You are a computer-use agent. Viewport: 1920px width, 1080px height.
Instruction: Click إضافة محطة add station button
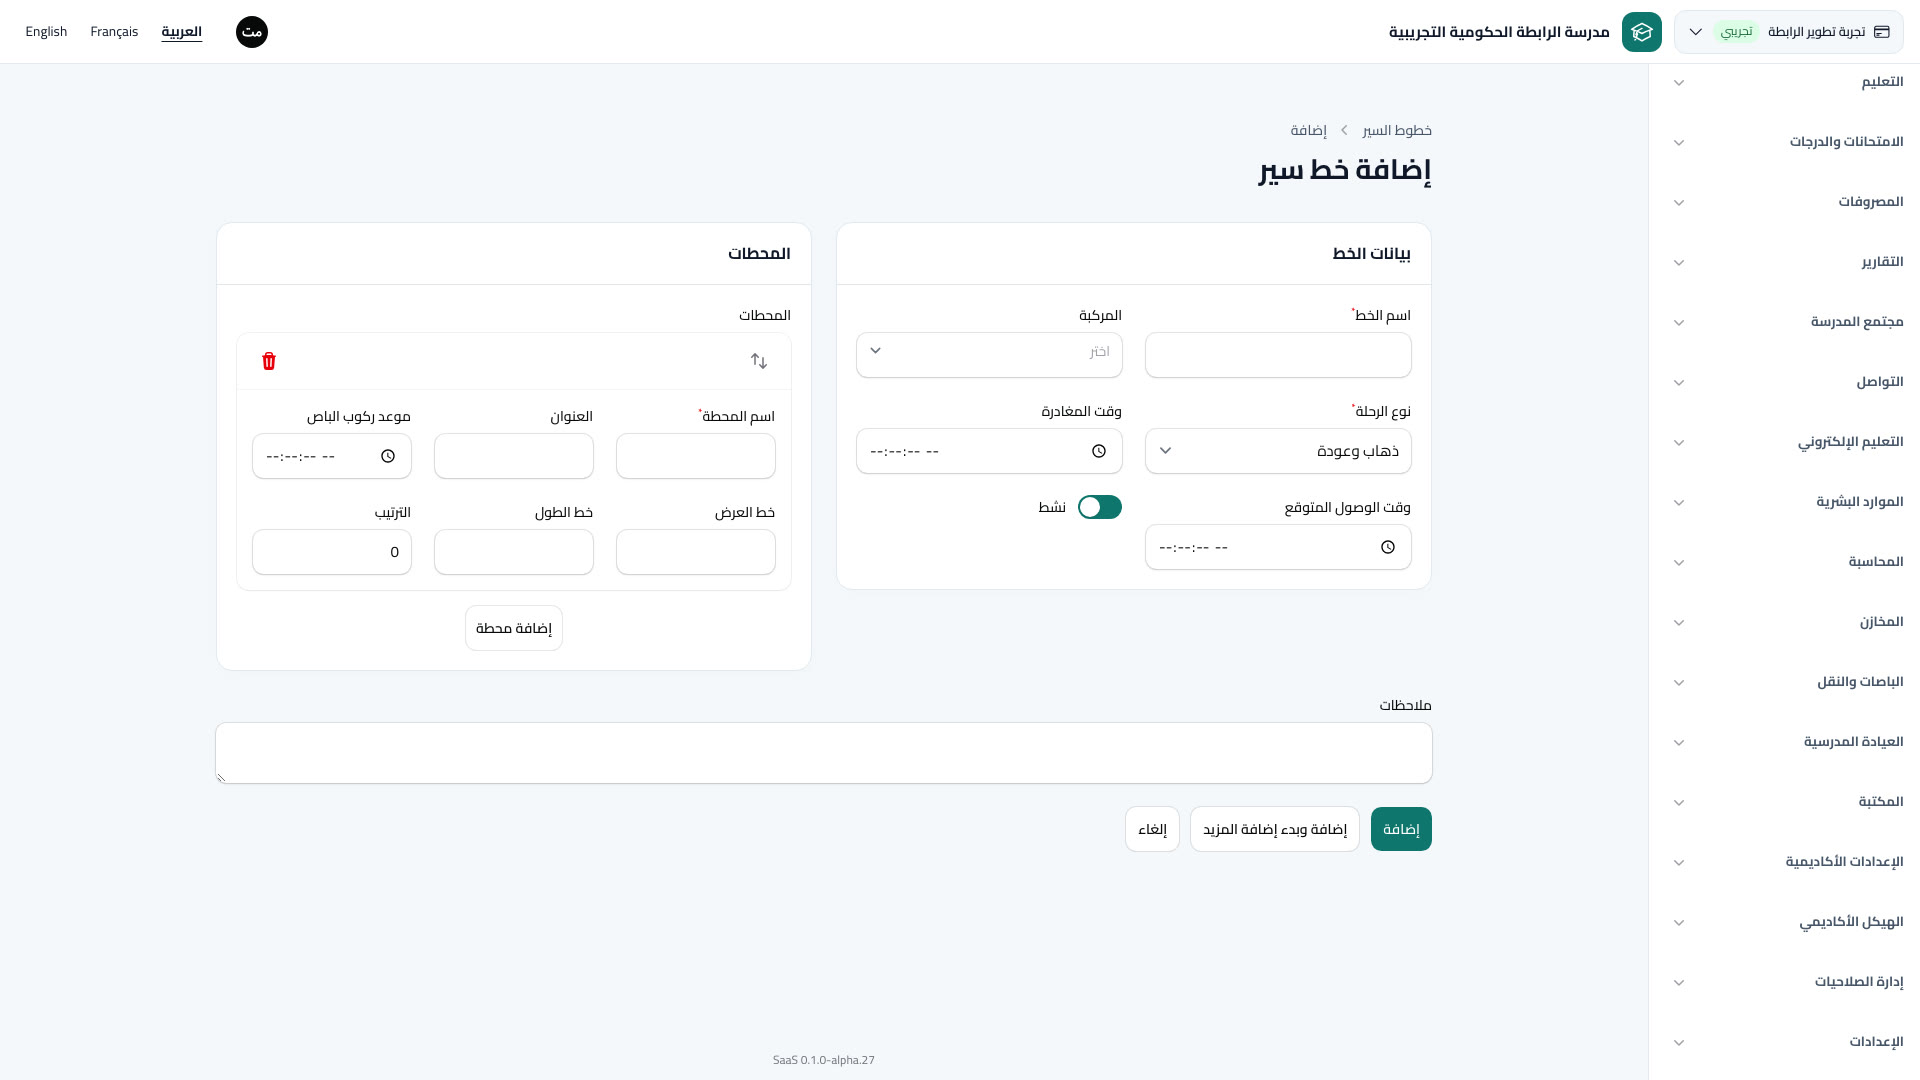tap(514, 628)
